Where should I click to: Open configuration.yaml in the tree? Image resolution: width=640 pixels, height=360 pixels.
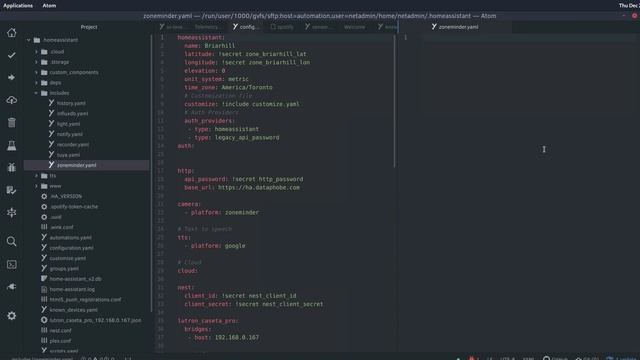(71, 248)
